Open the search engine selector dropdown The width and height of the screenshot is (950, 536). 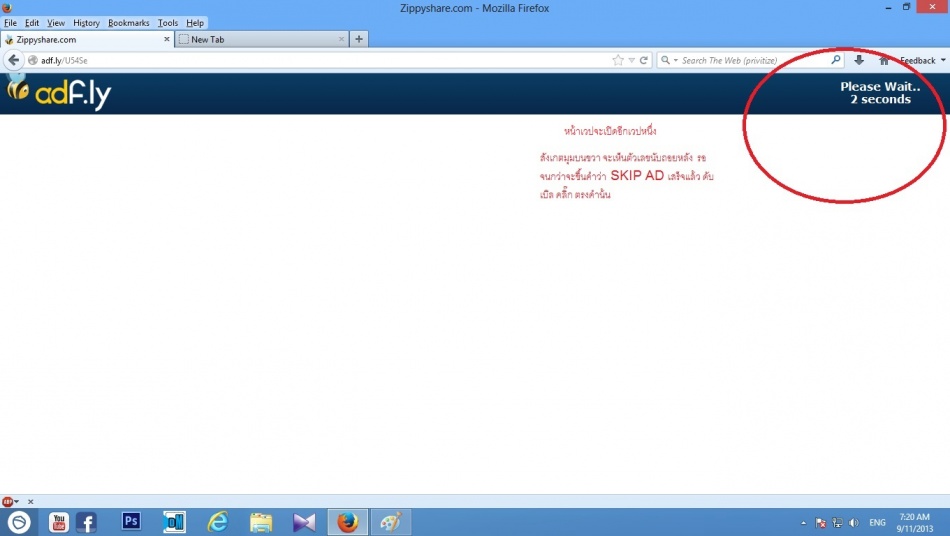669,60
